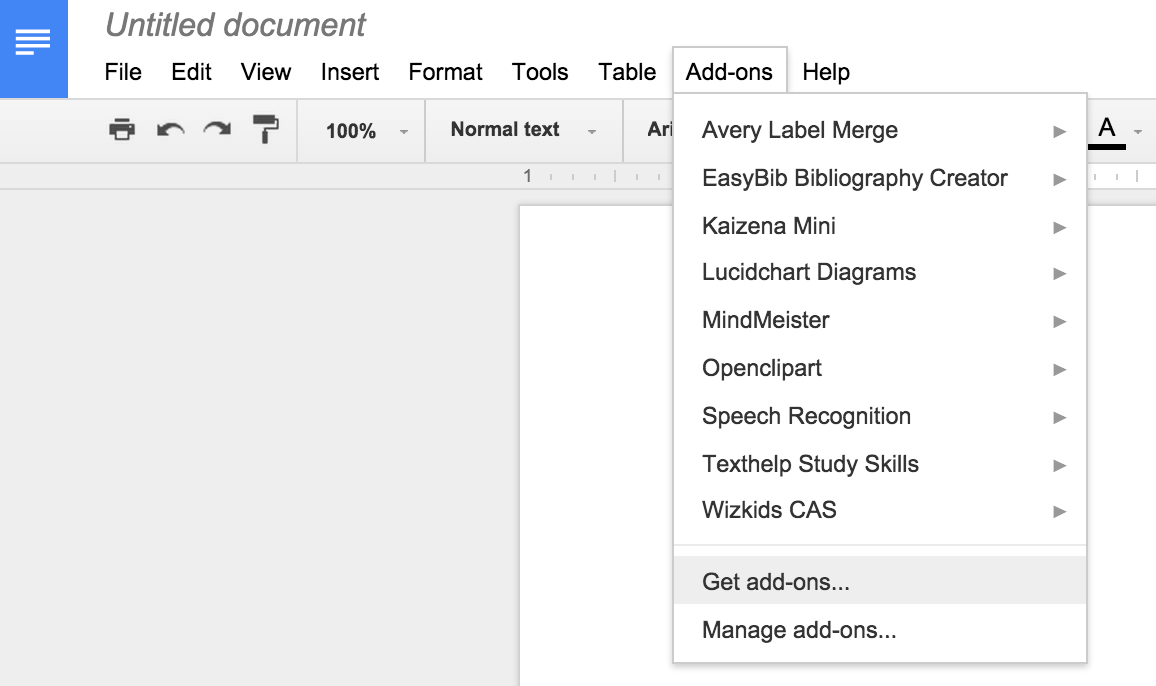This screenshot has width=1156, height=686.
Task: Open the 100% zoom dropdown
Action: (x=366, y=131)
